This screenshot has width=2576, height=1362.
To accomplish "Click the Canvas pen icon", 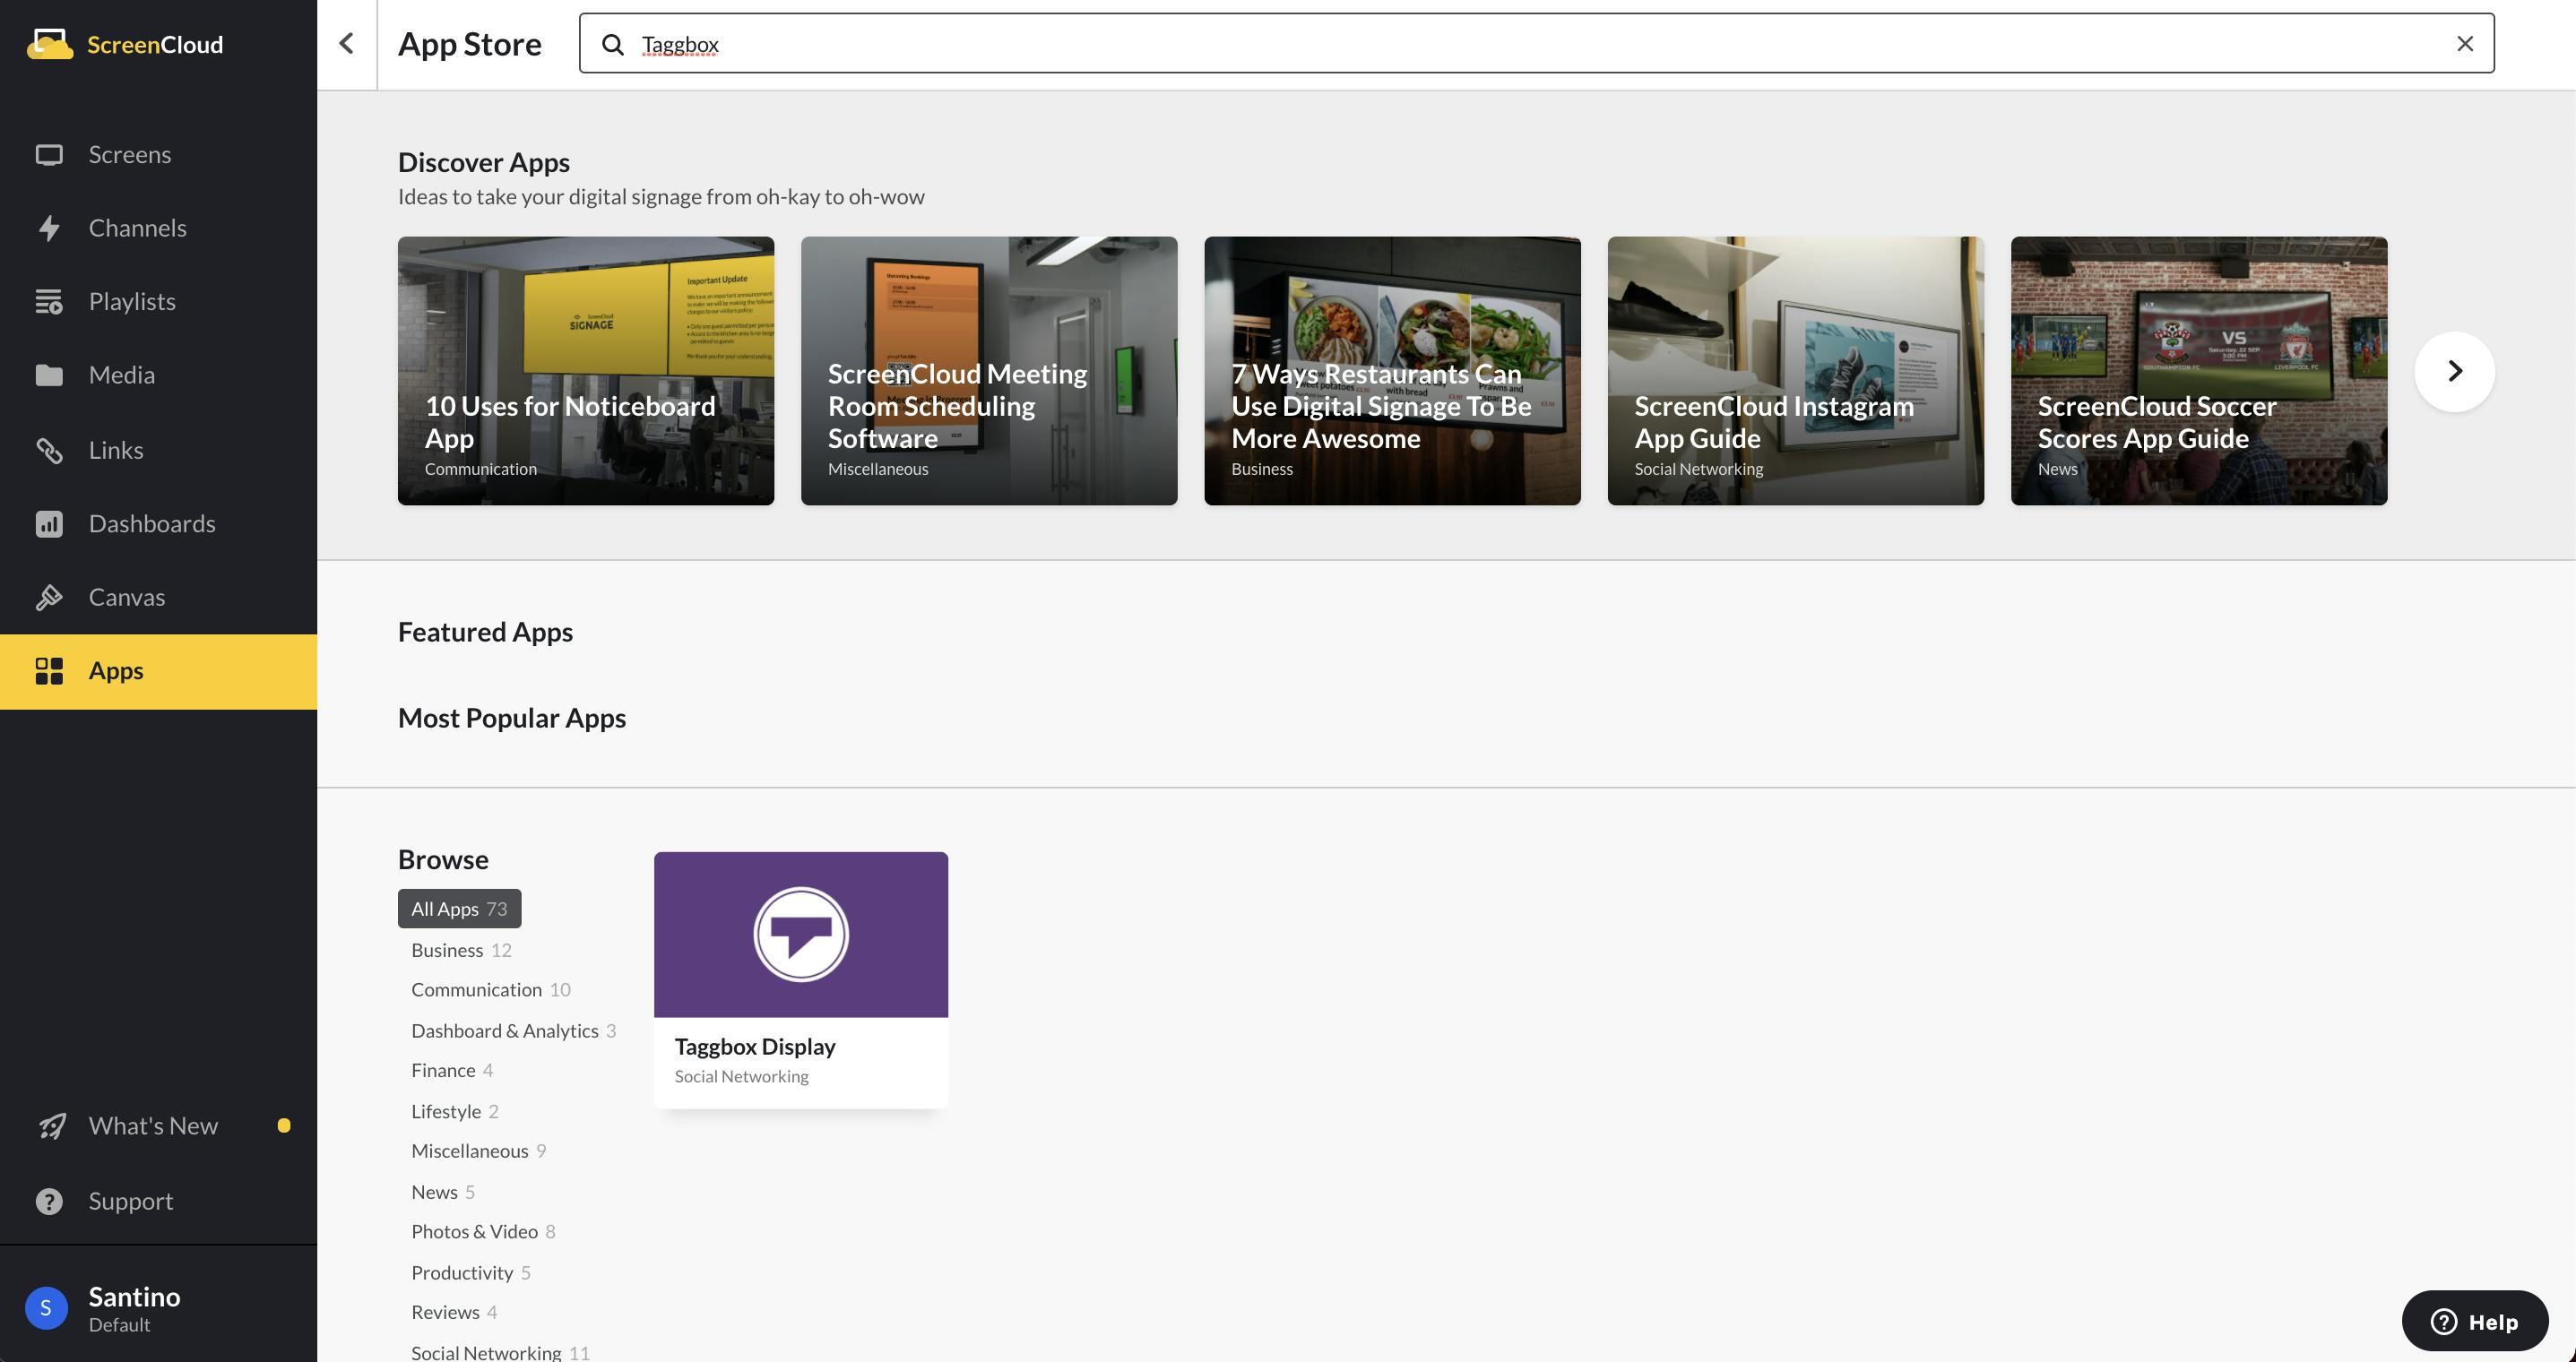I will (x=49, y=597).
